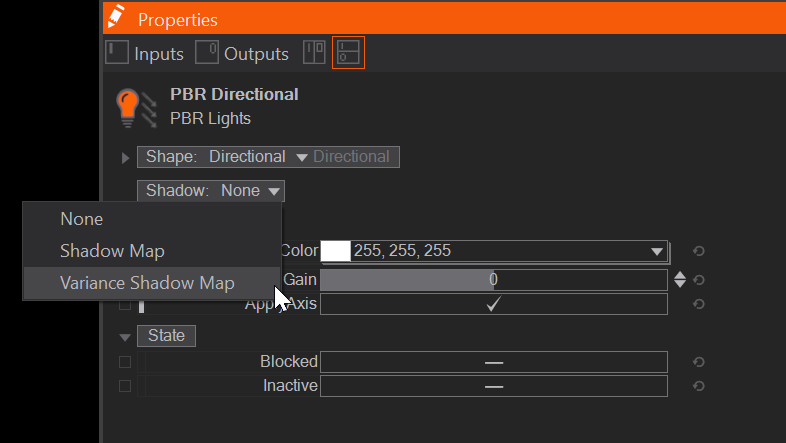Switch to the Inputs view

[x=146, y=53]
